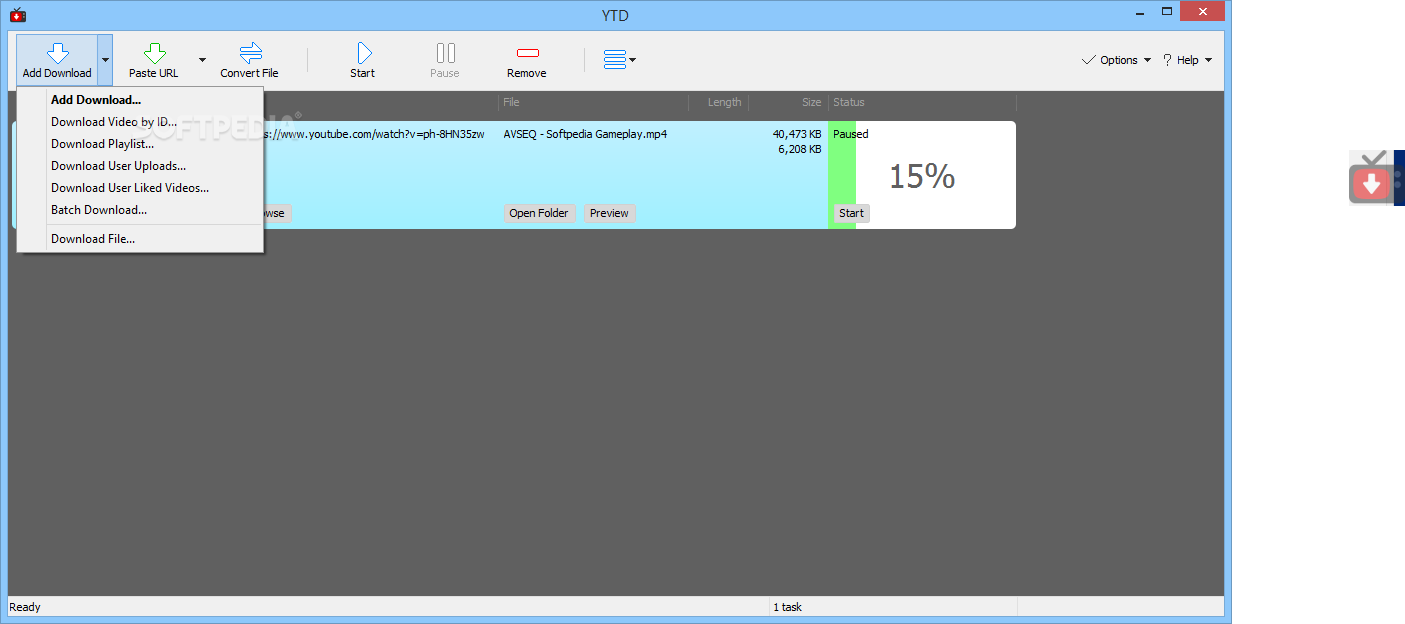This screenshot has width=1405, height=624.
Task: Select Download Video by ID...
Action: [x=141, y=122]
